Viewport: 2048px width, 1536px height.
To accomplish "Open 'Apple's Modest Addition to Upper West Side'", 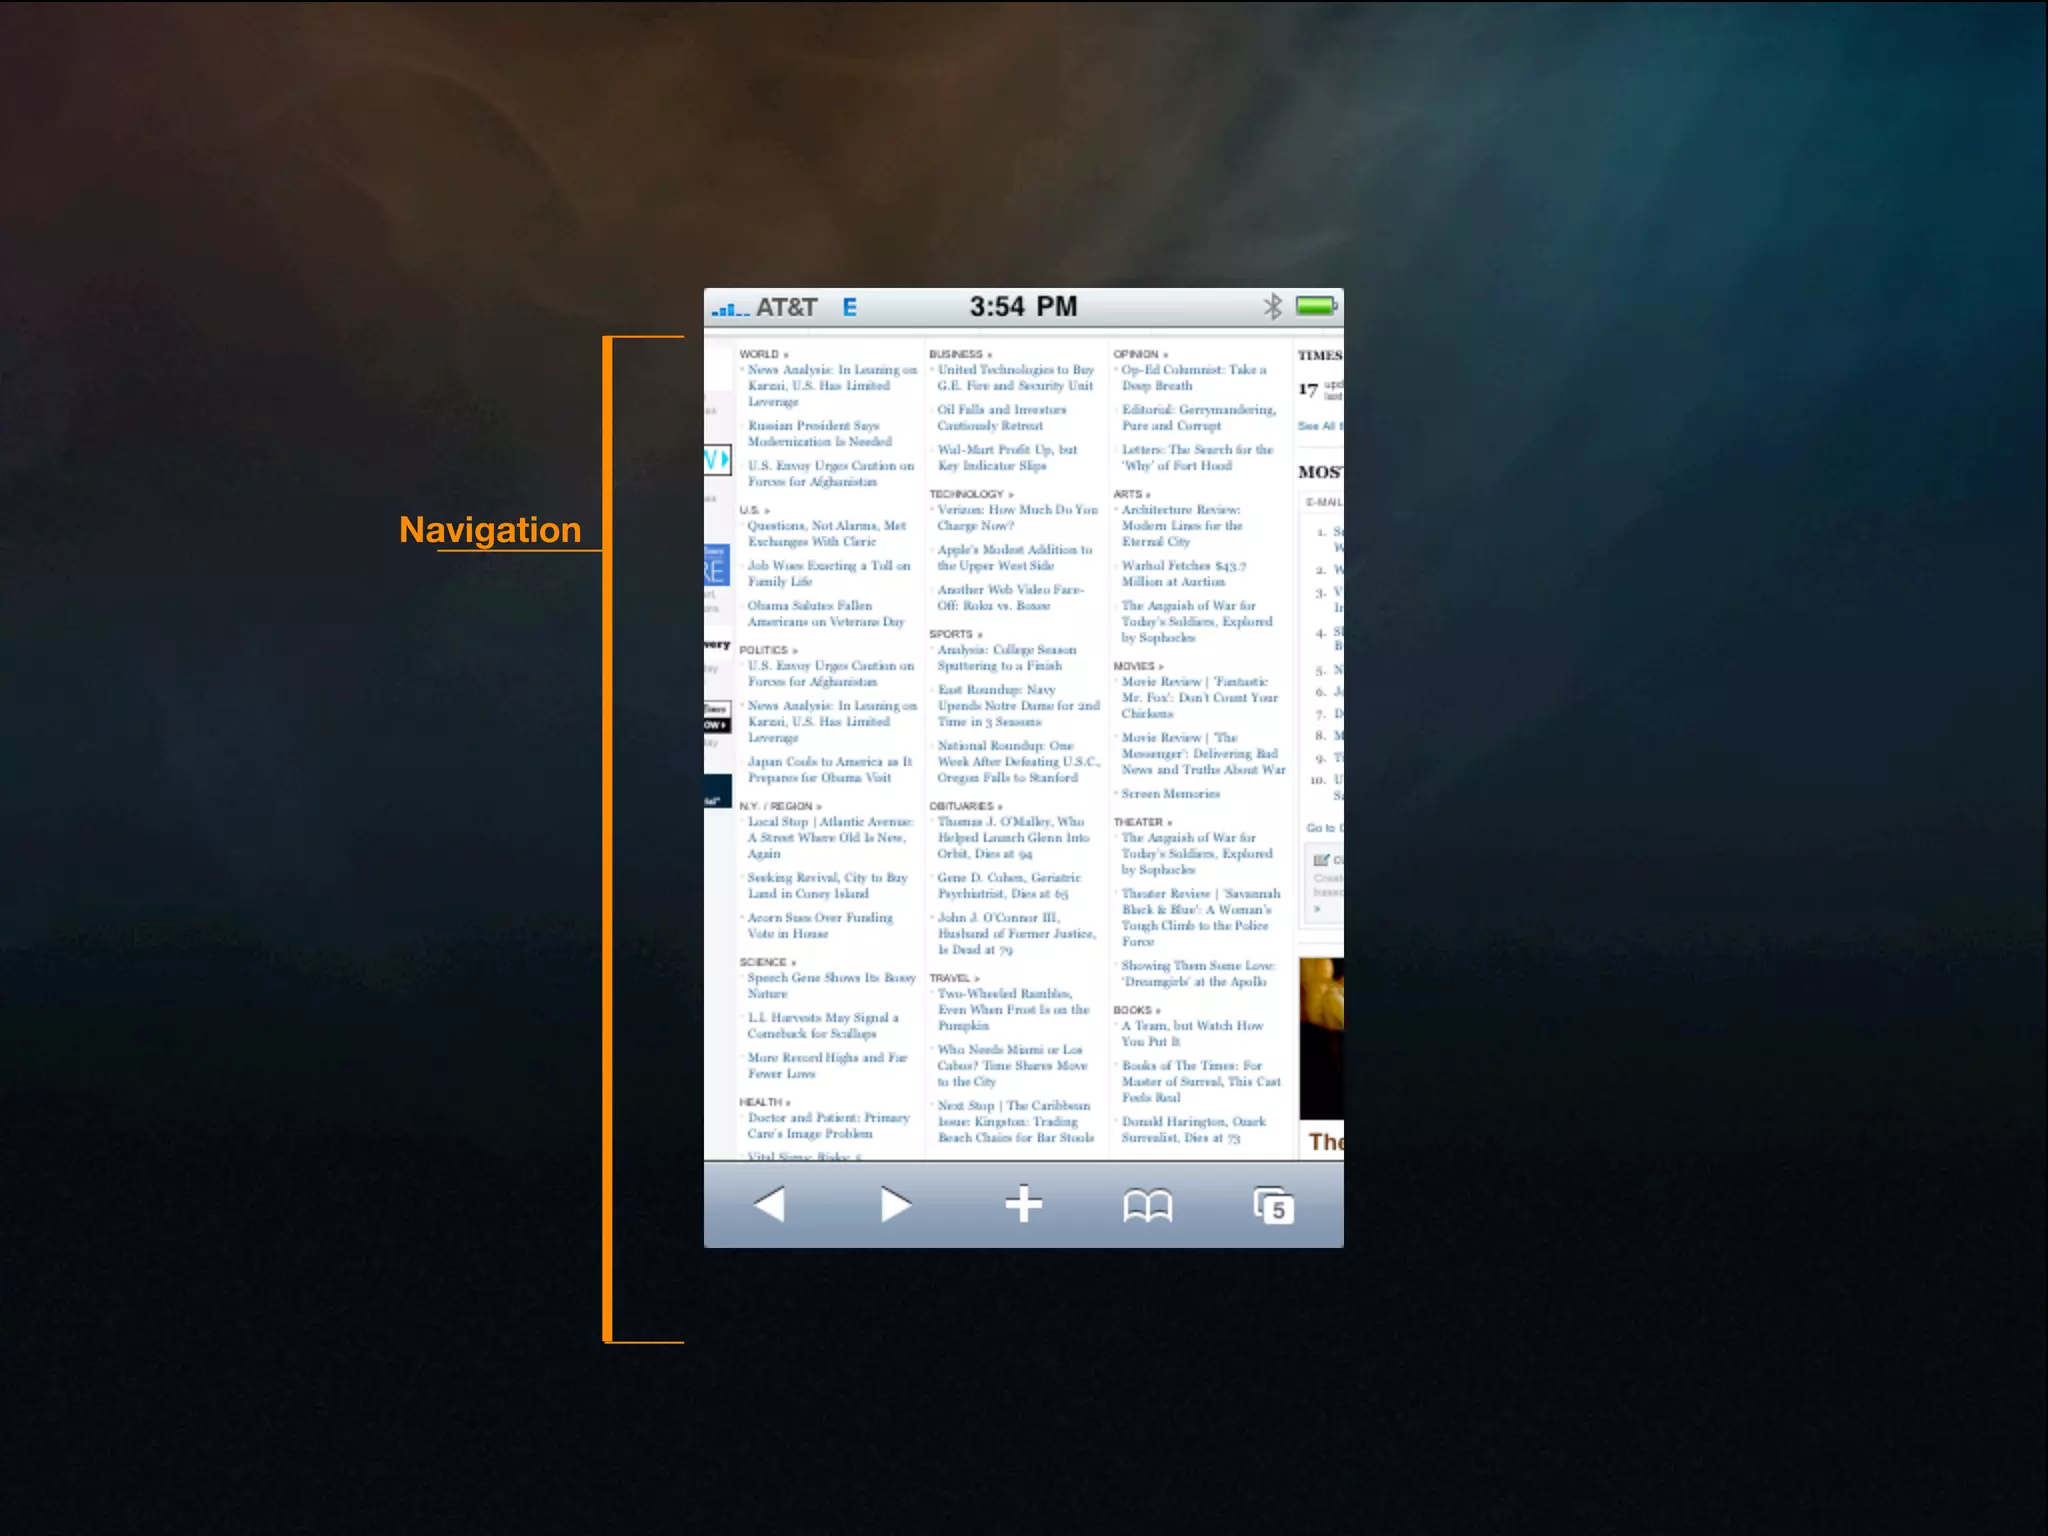I will coord(1013,557).
